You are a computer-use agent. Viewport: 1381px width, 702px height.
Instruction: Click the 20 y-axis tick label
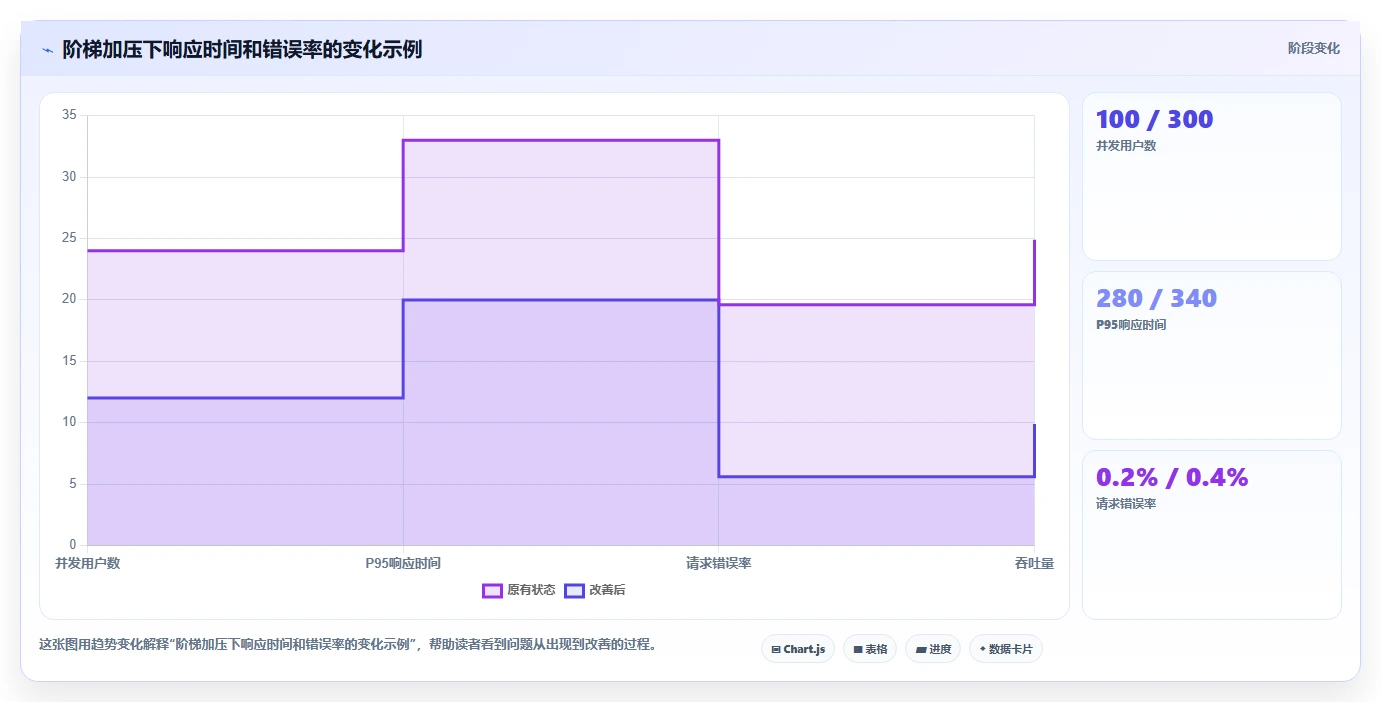coord(70,299)
